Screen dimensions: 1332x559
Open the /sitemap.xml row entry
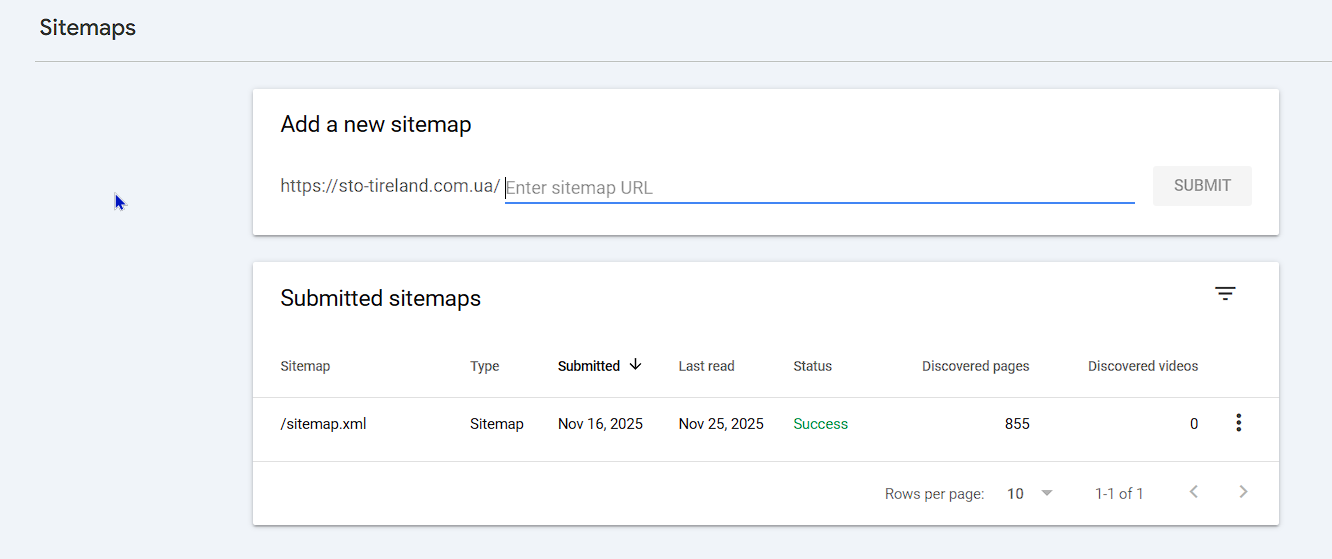coord(323,424)
